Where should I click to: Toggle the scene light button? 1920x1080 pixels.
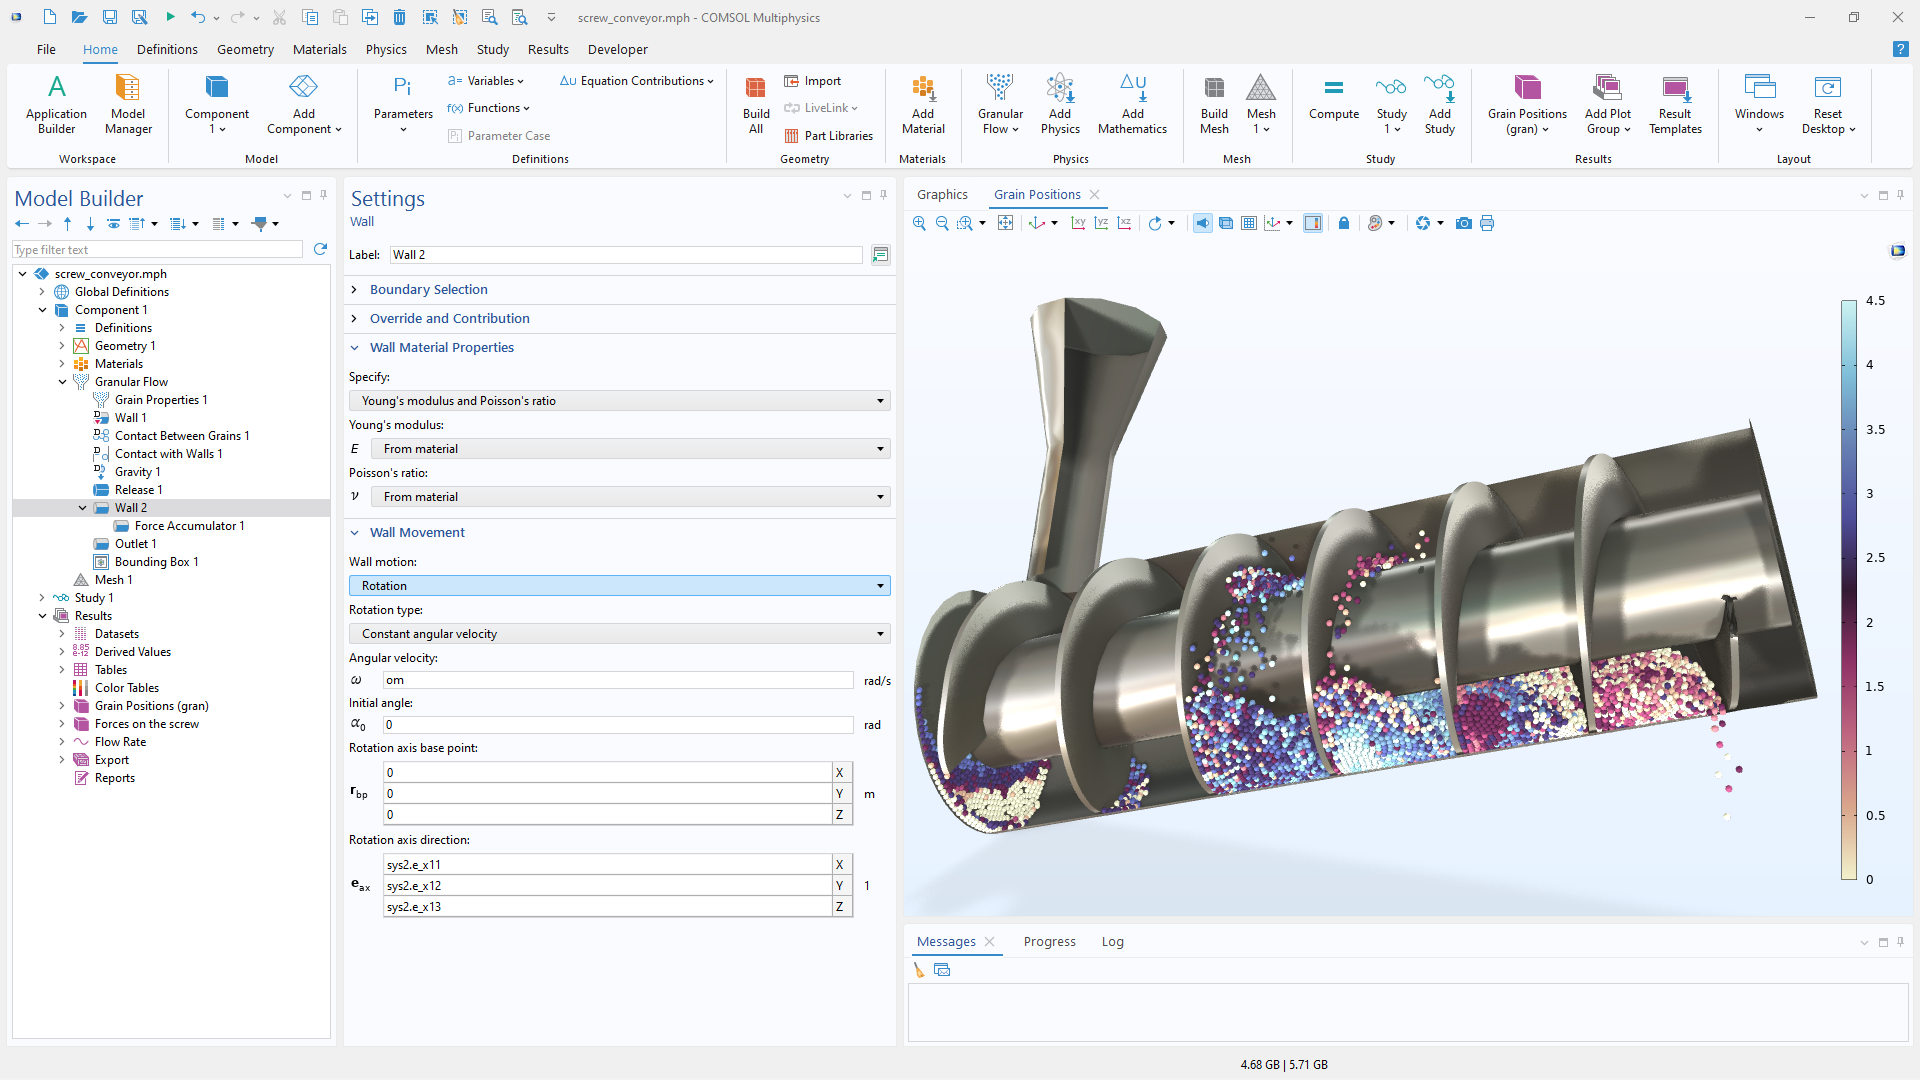pos(1202,223)
